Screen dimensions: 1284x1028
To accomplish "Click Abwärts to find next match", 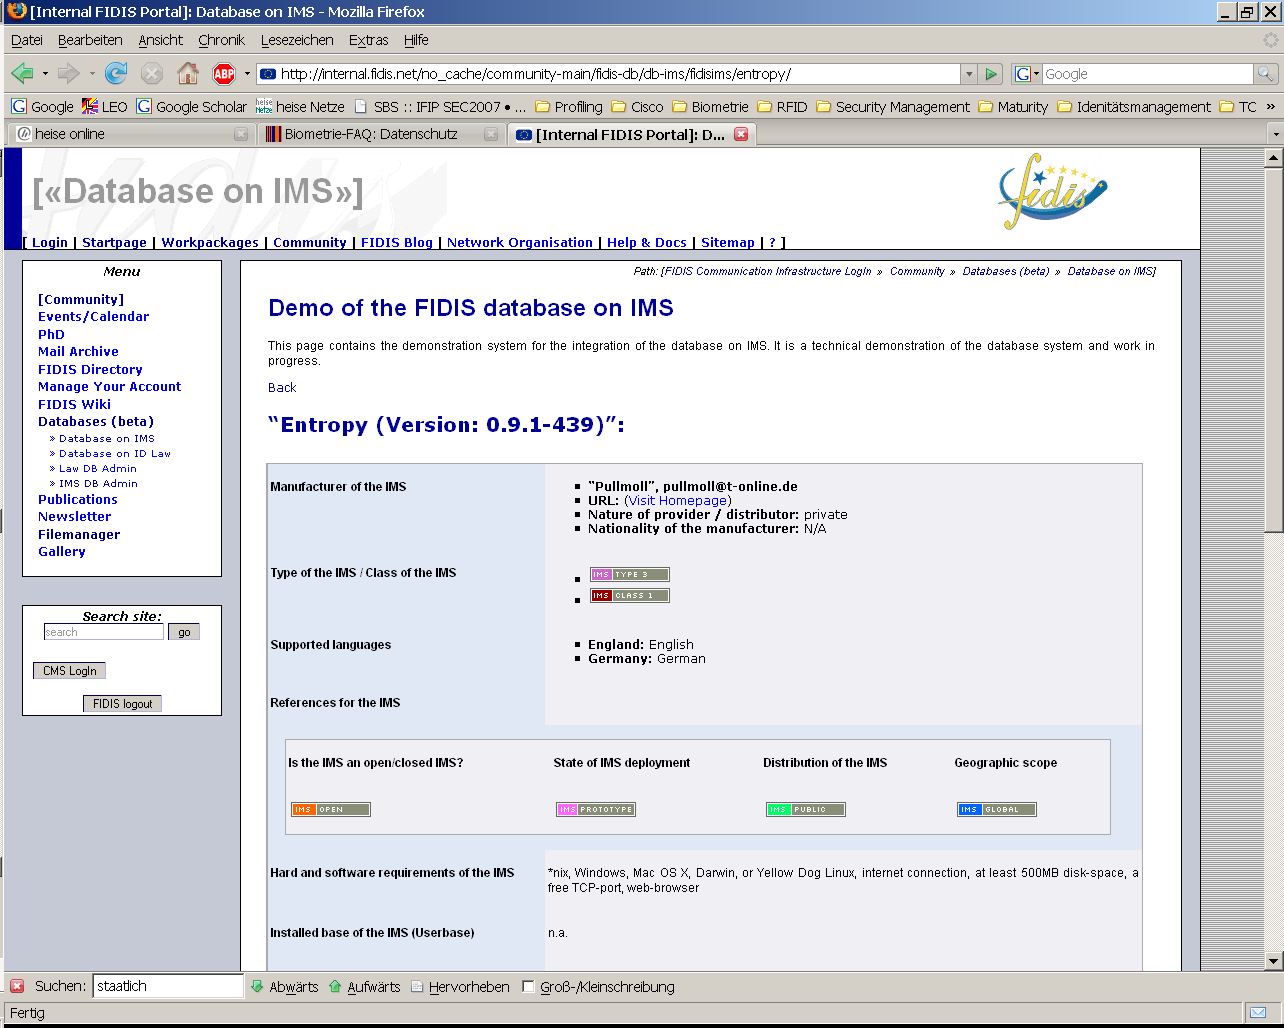I will coord(284,987).
